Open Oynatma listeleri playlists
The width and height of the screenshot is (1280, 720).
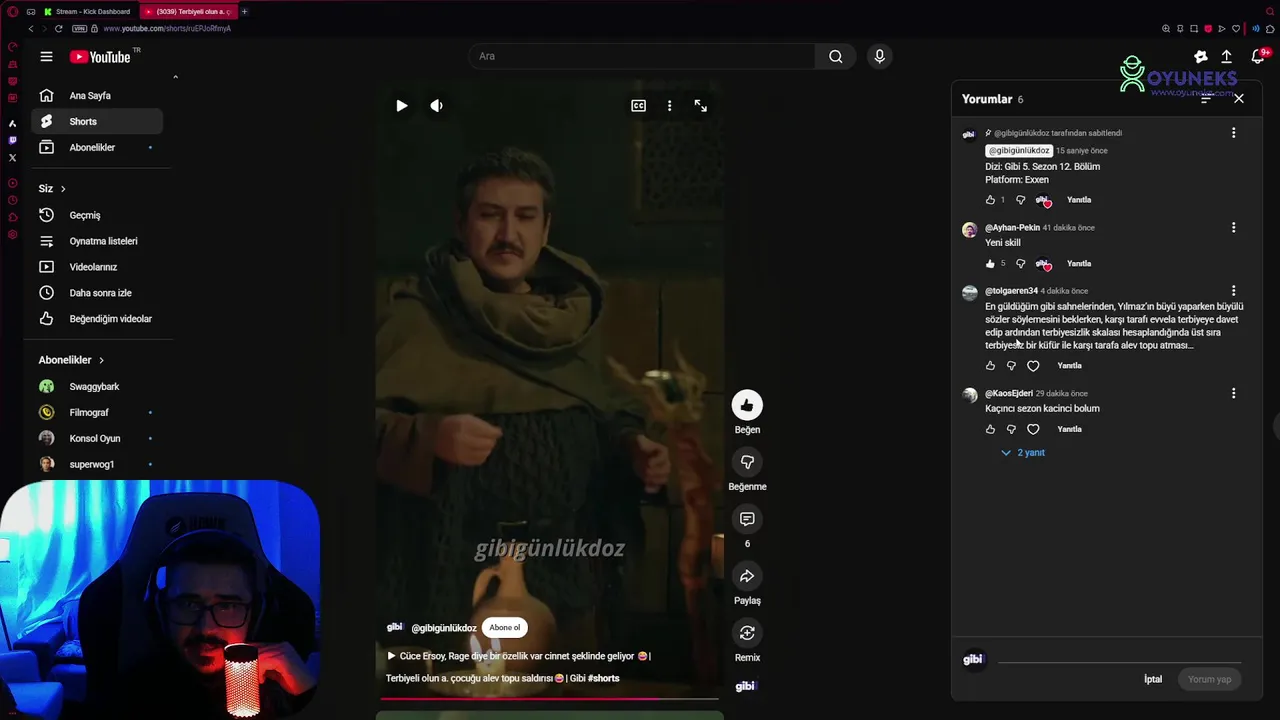[96, 241]
